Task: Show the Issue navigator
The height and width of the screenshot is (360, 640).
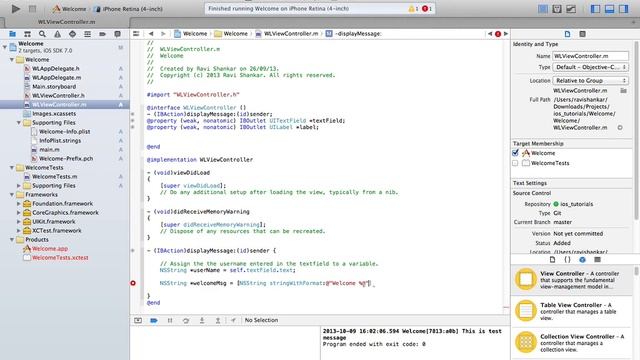Action: pos(57,34)
